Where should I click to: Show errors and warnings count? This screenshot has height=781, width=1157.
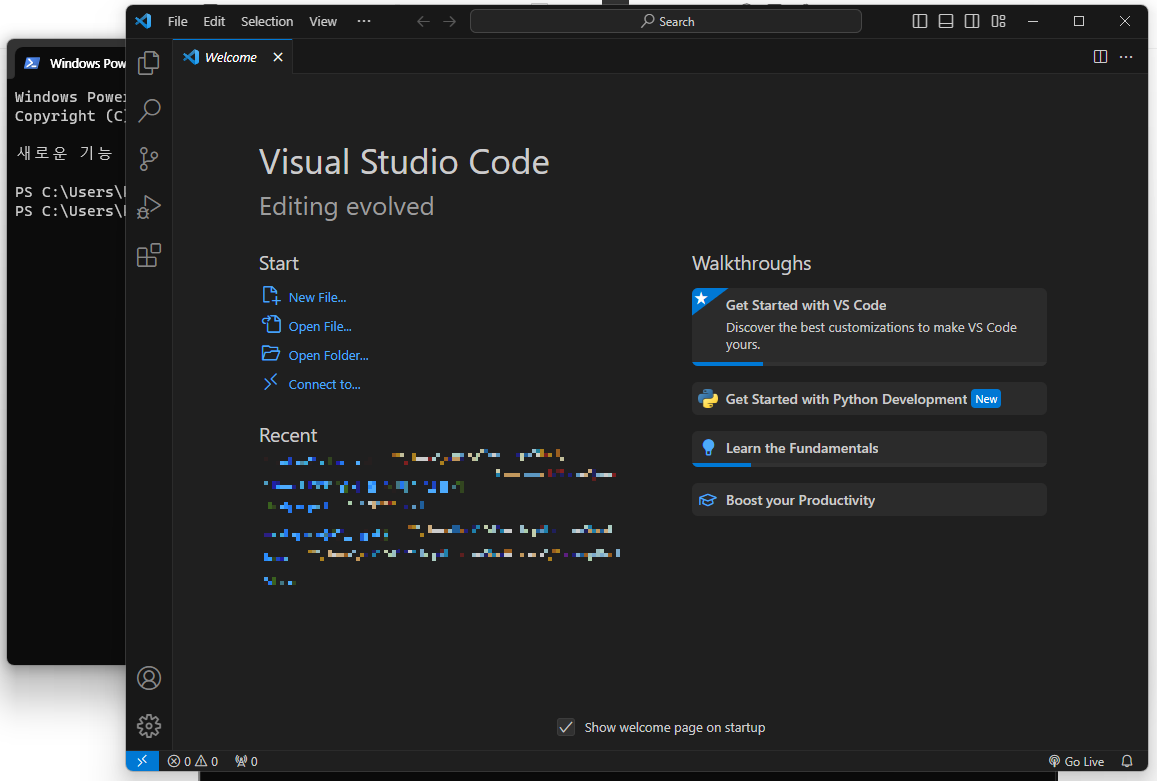(193, 761)
